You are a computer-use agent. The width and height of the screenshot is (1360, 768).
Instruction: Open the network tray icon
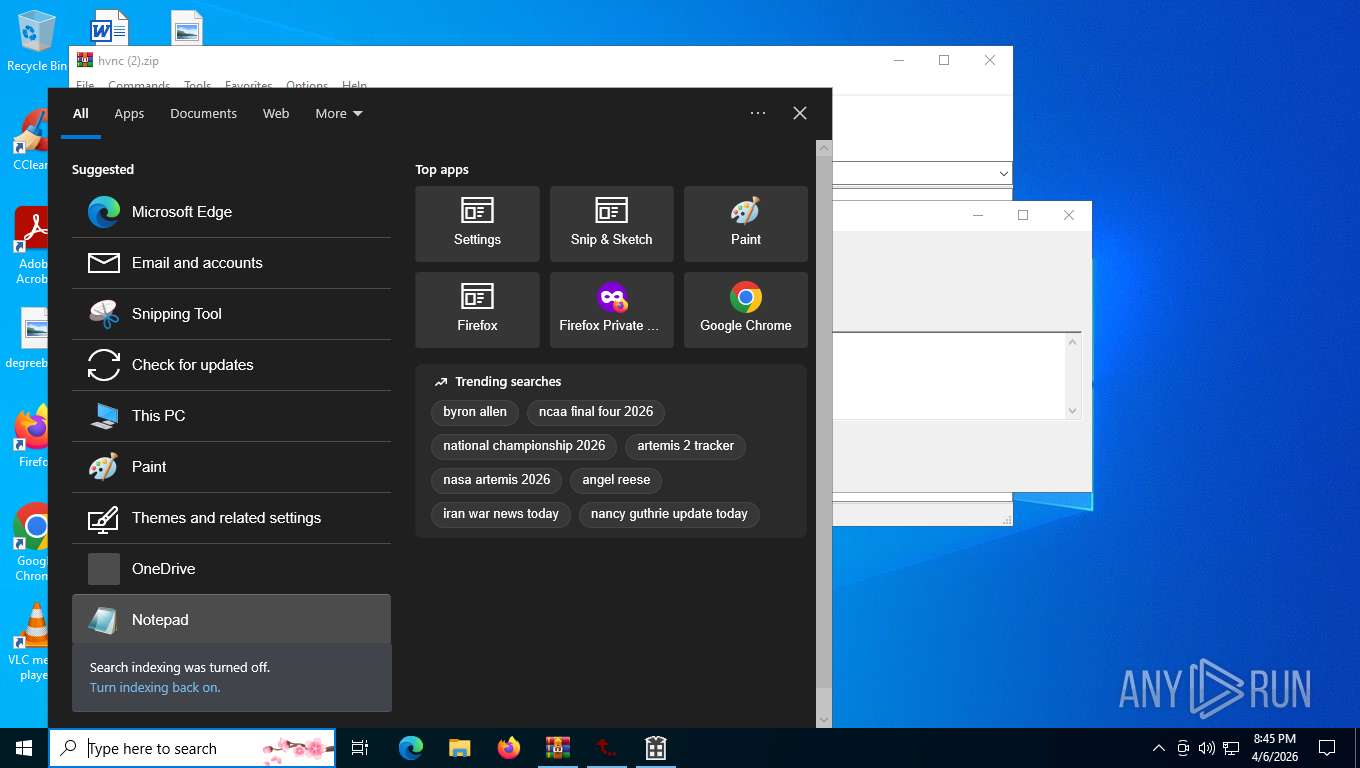1231,748
